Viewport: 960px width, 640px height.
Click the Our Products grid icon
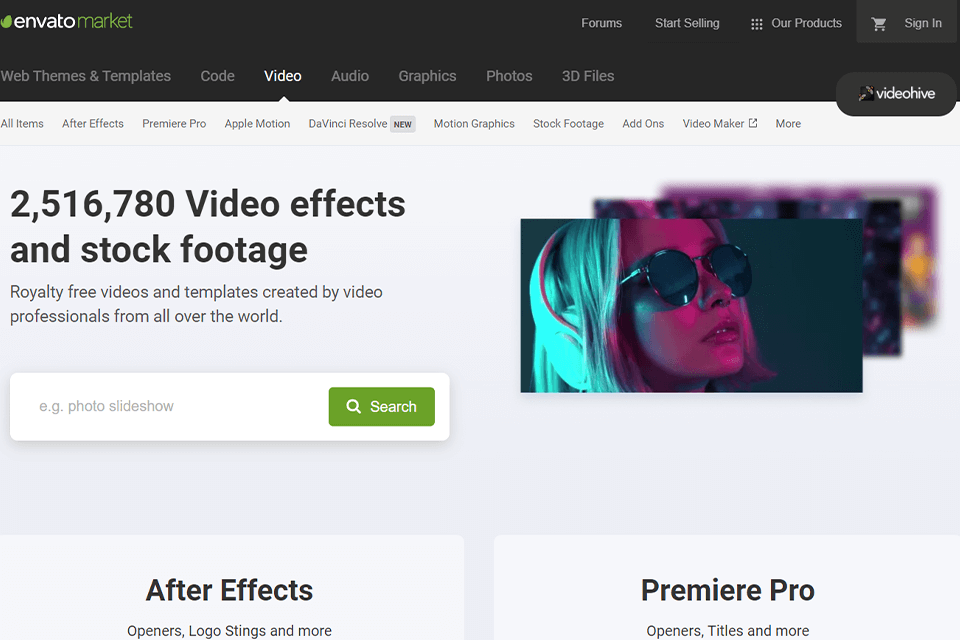[x=757, y=24]
